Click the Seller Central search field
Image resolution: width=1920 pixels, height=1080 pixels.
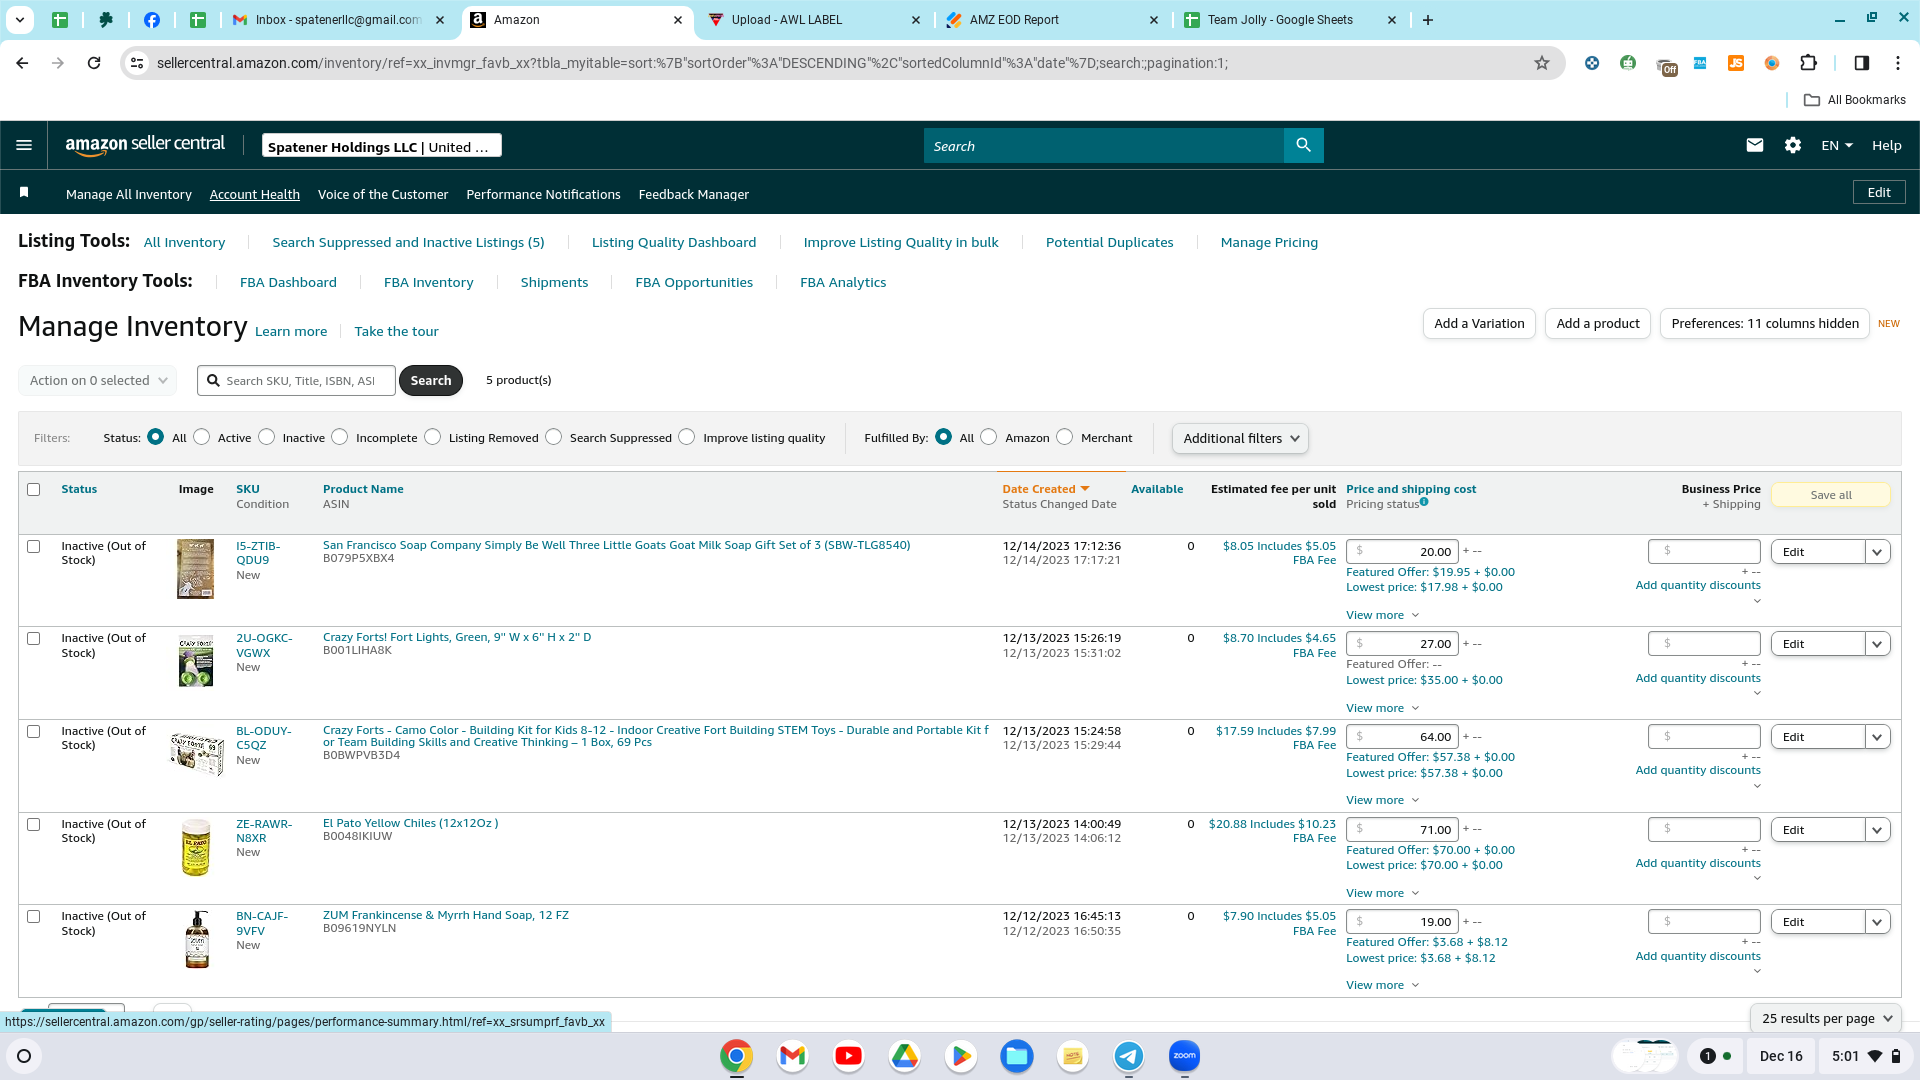1104,145
